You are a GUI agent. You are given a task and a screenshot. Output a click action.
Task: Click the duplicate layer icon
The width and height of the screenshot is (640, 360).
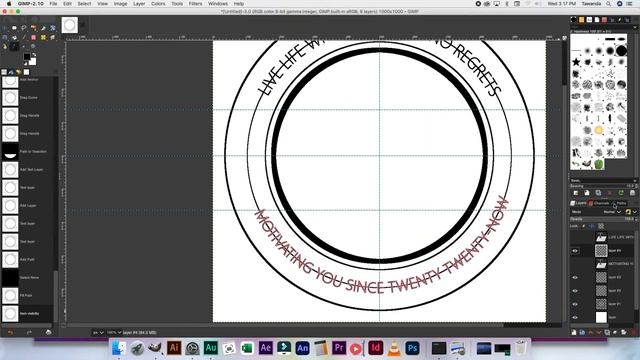pos(607,332)
